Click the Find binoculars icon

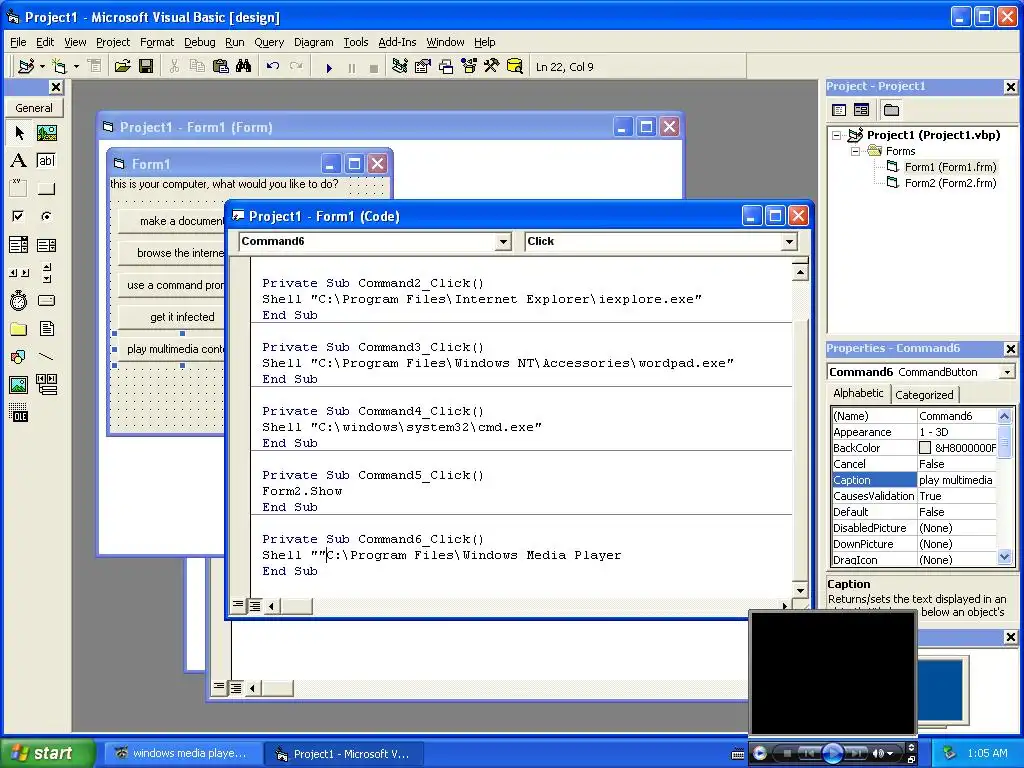click(x=244, y=67)
